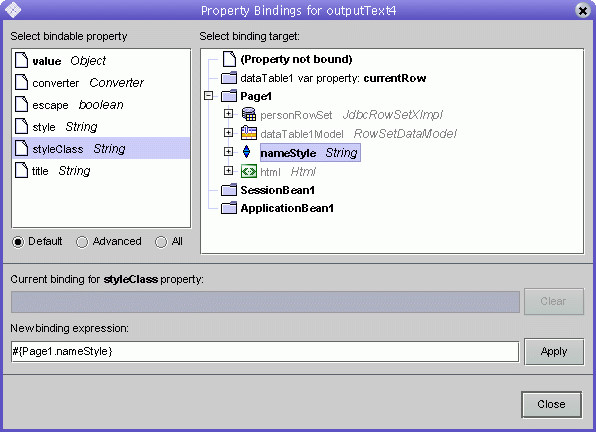596x432 pixels.
Task: Select the Default radio button
Action: (x=18, y=242)
